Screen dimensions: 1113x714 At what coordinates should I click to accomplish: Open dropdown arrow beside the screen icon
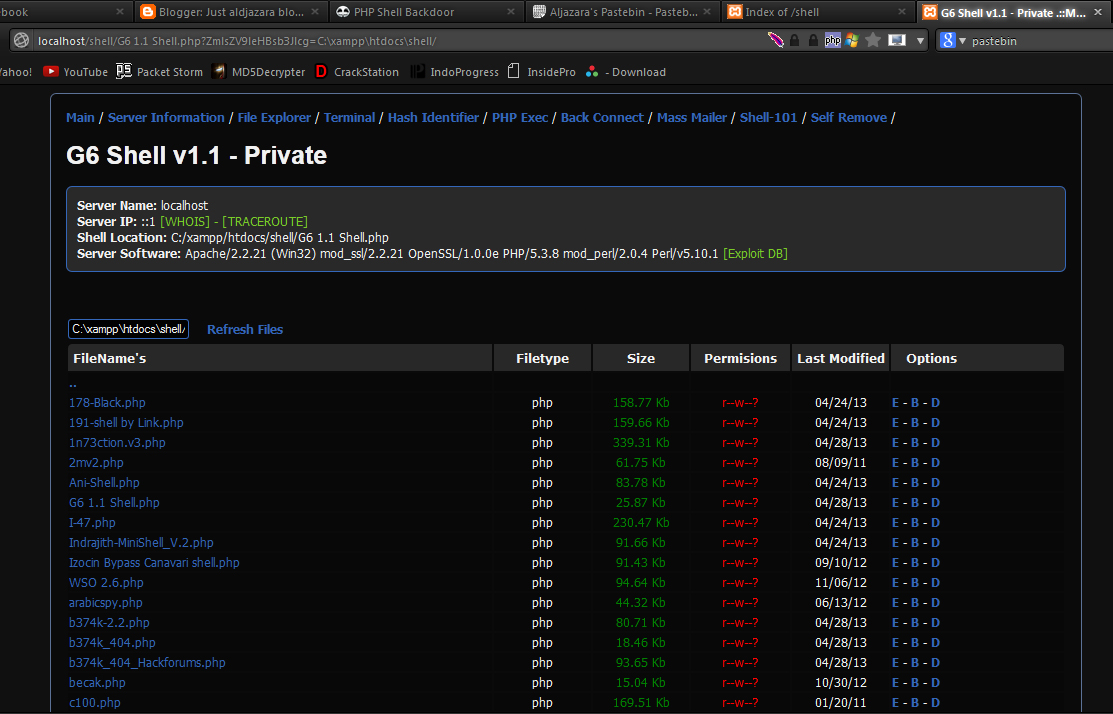pos(920,40)
